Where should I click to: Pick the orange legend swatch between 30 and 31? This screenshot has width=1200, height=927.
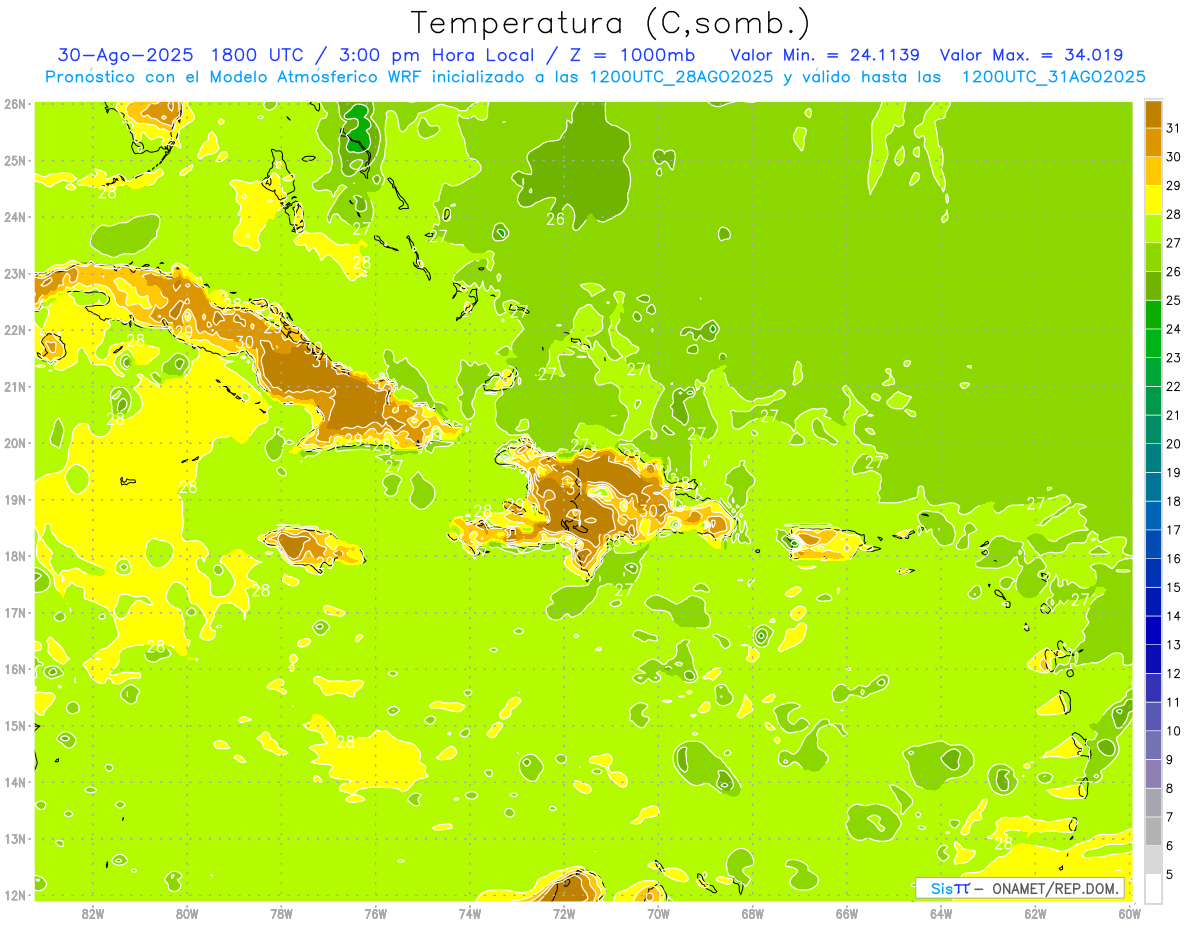pyautogui.click(x=1153, y=142)
